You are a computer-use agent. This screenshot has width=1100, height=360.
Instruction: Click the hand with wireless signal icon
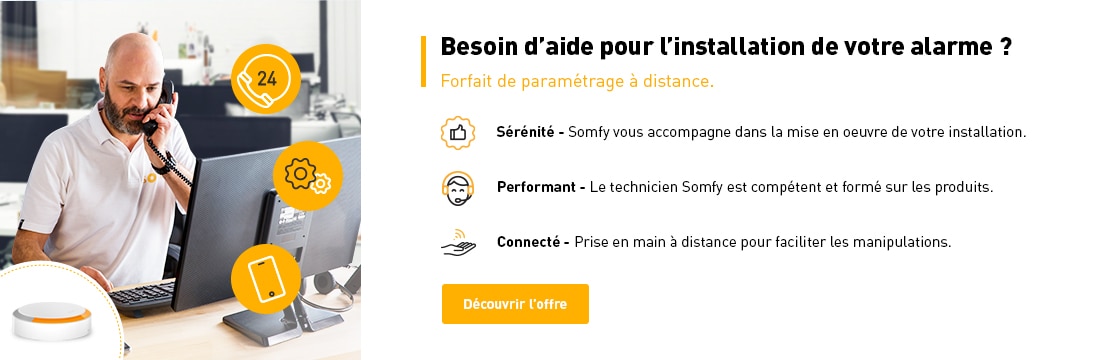pos(458,242)
